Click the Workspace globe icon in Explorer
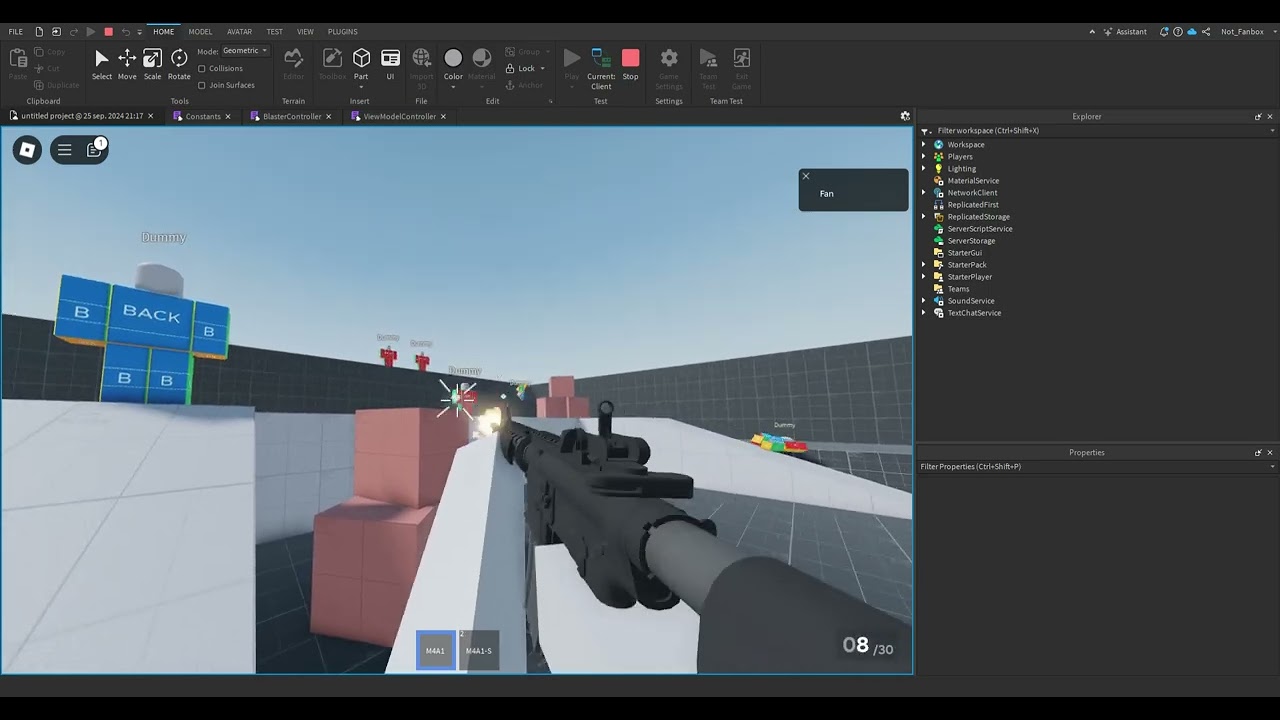Image resolution: width=1280 pixels, height=720 pixels. [938, 145]
